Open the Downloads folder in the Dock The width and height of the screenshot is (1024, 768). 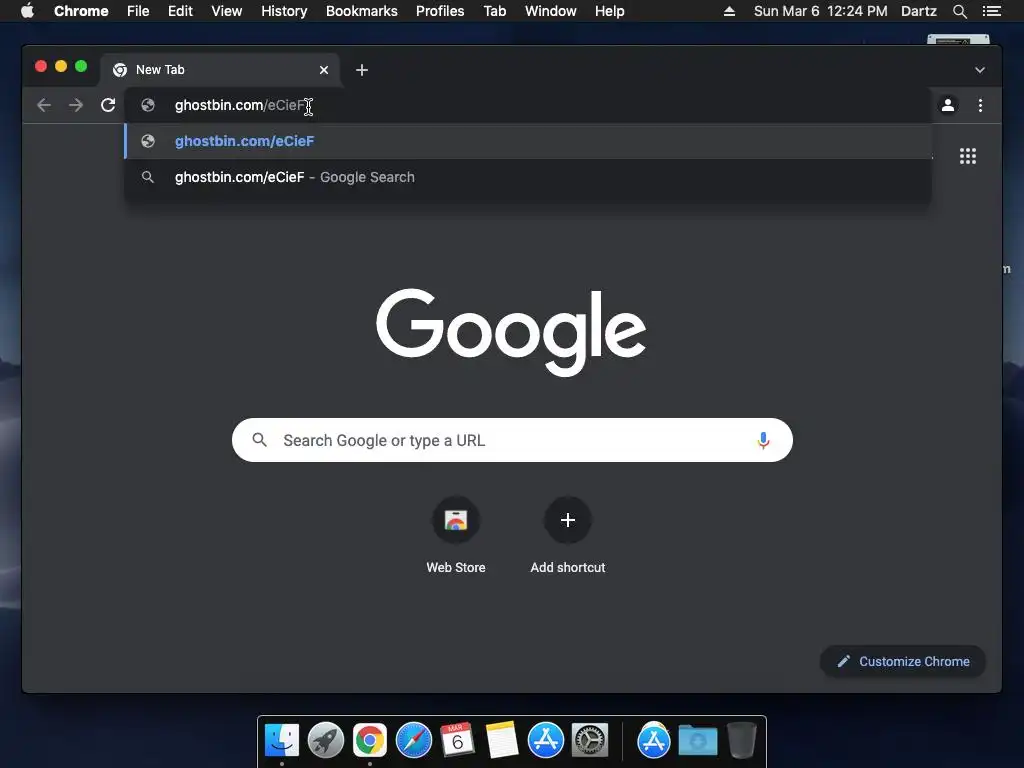tap(697, 740)
